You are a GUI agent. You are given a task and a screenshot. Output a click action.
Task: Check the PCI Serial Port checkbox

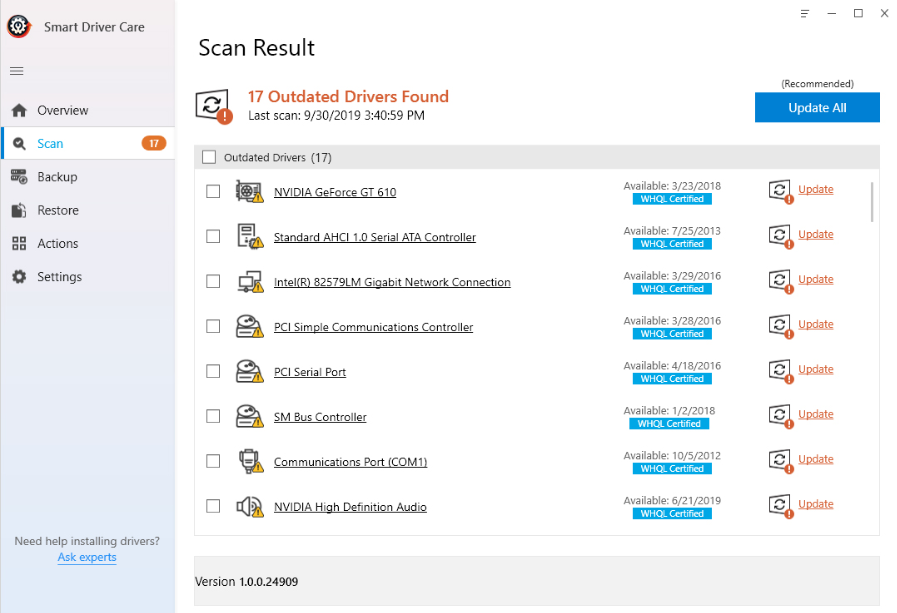[x=213, y=372]
